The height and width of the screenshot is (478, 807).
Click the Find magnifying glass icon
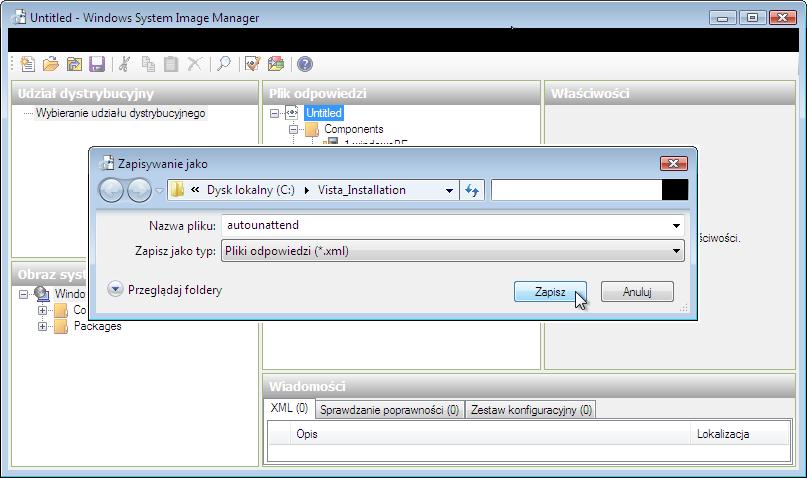pos(224,64)
